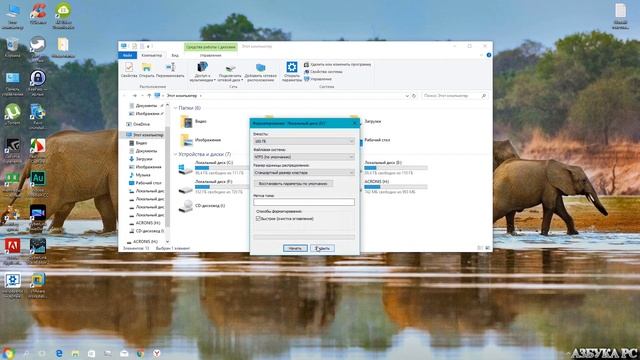Click forward navigation arrow in Explorer
The image size is (640, 360).
pyautogui.click(x=134, y=96)
